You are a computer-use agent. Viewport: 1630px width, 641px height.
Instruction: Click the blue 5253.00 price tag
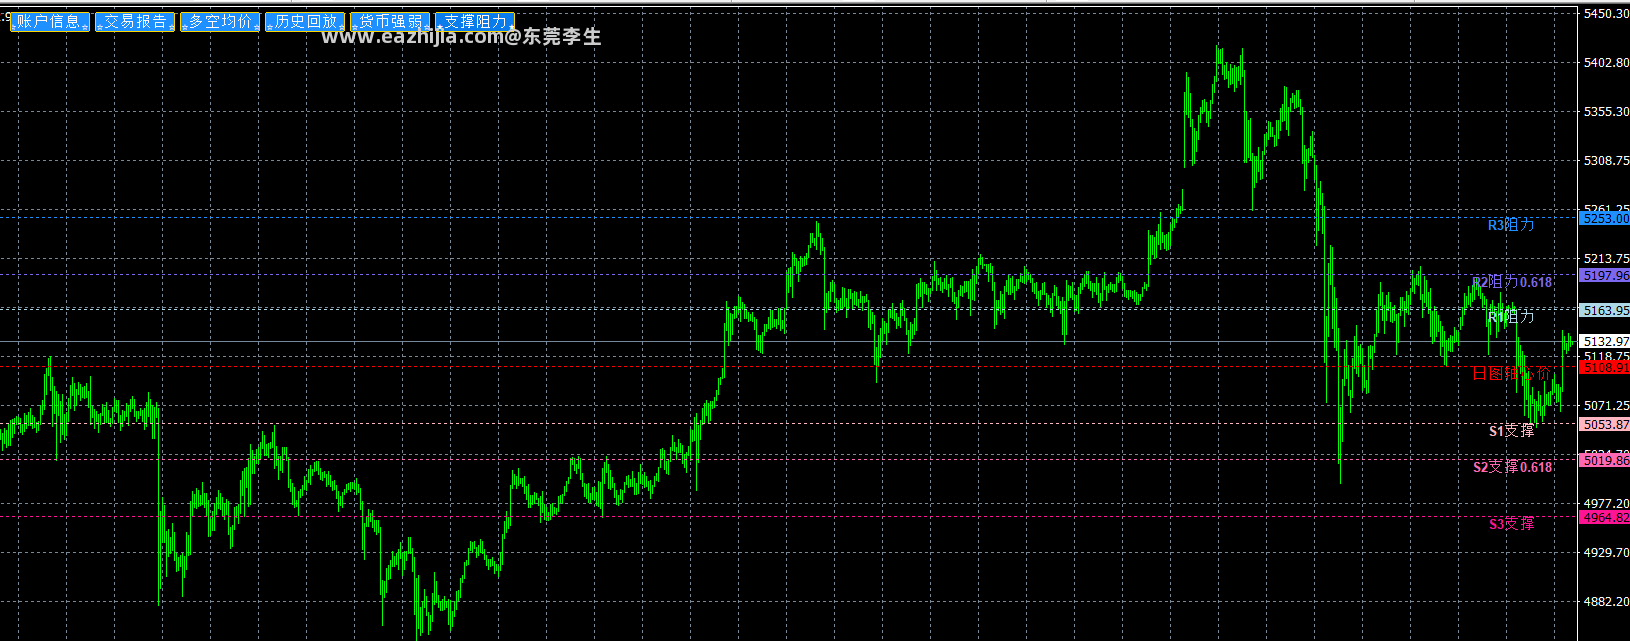(1604, 218)
